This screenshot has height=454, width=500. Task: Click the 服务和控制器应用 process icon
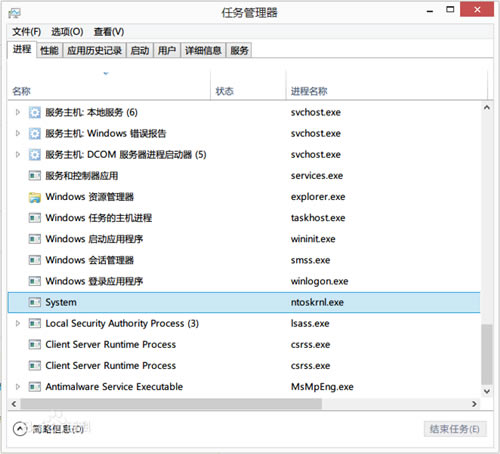click(35, 176)
